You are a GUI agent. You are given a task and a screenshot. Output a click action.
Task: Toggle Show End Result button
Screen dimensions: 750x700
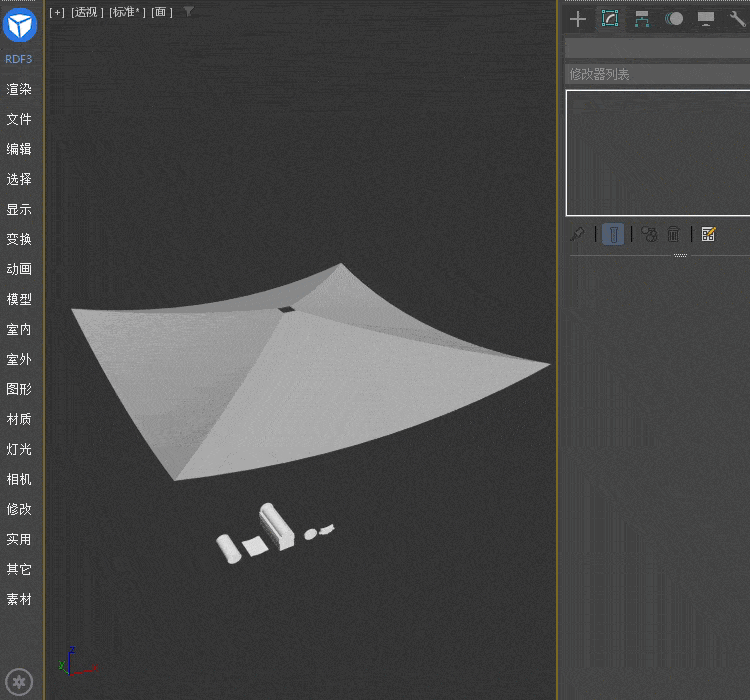pos(613,234)
